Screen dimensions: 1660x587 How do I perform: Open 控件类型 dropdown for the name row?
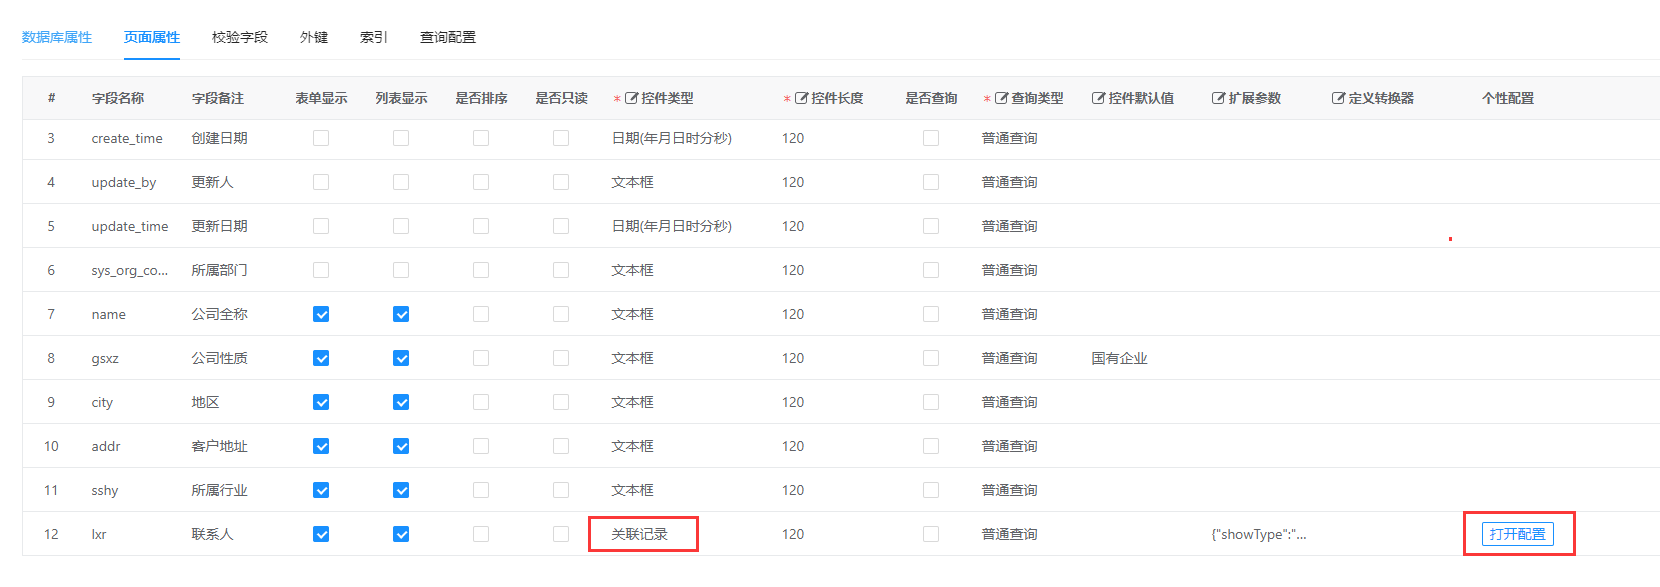[x=633, y=314]
